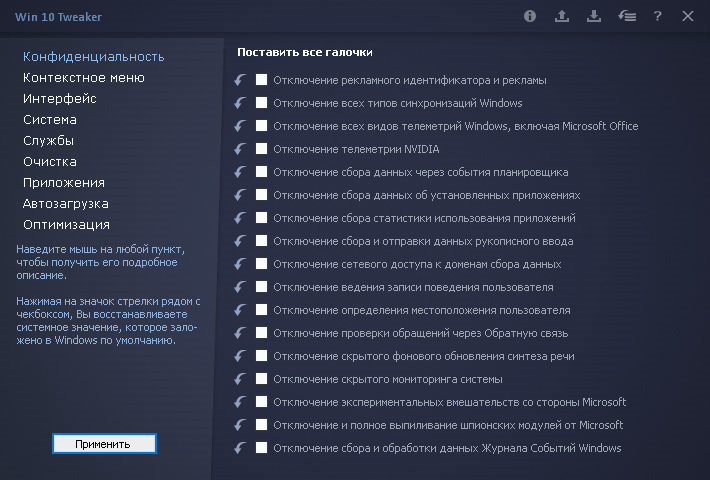Enable checkbox for disabling handwriting data collection
Image resolution: width=710 pixels, height=480 pixels.
[x=261, y=240]
